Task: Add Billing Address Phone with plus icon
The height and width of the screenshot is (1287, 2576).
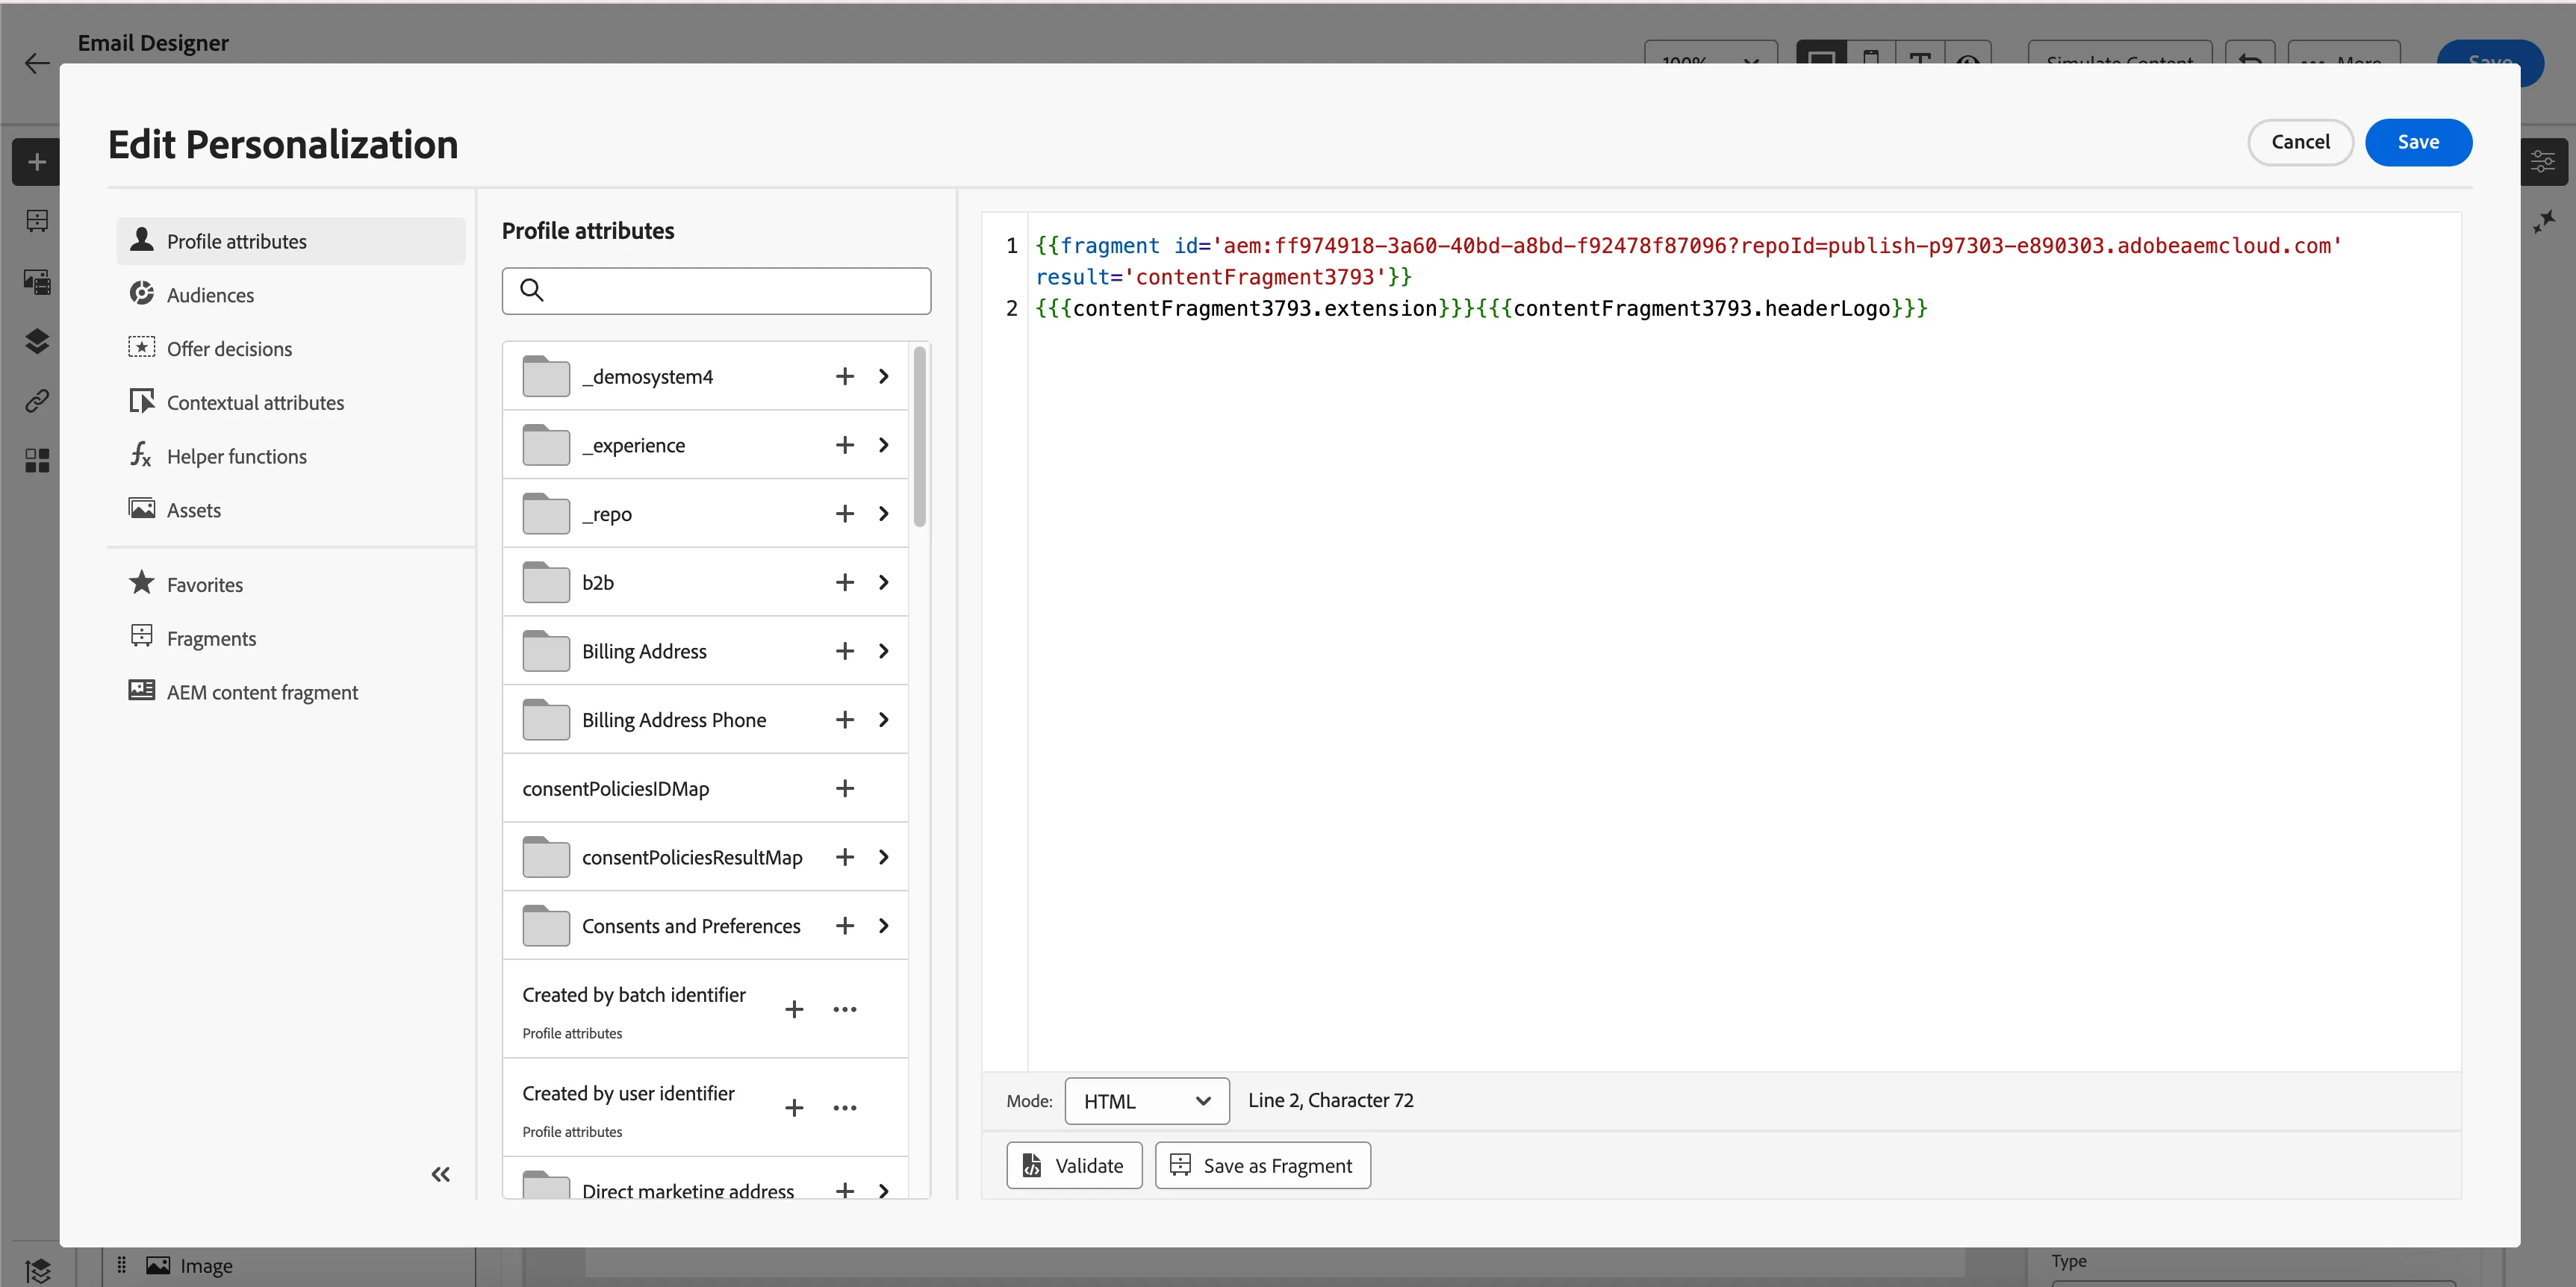Action: click(845, 720)
